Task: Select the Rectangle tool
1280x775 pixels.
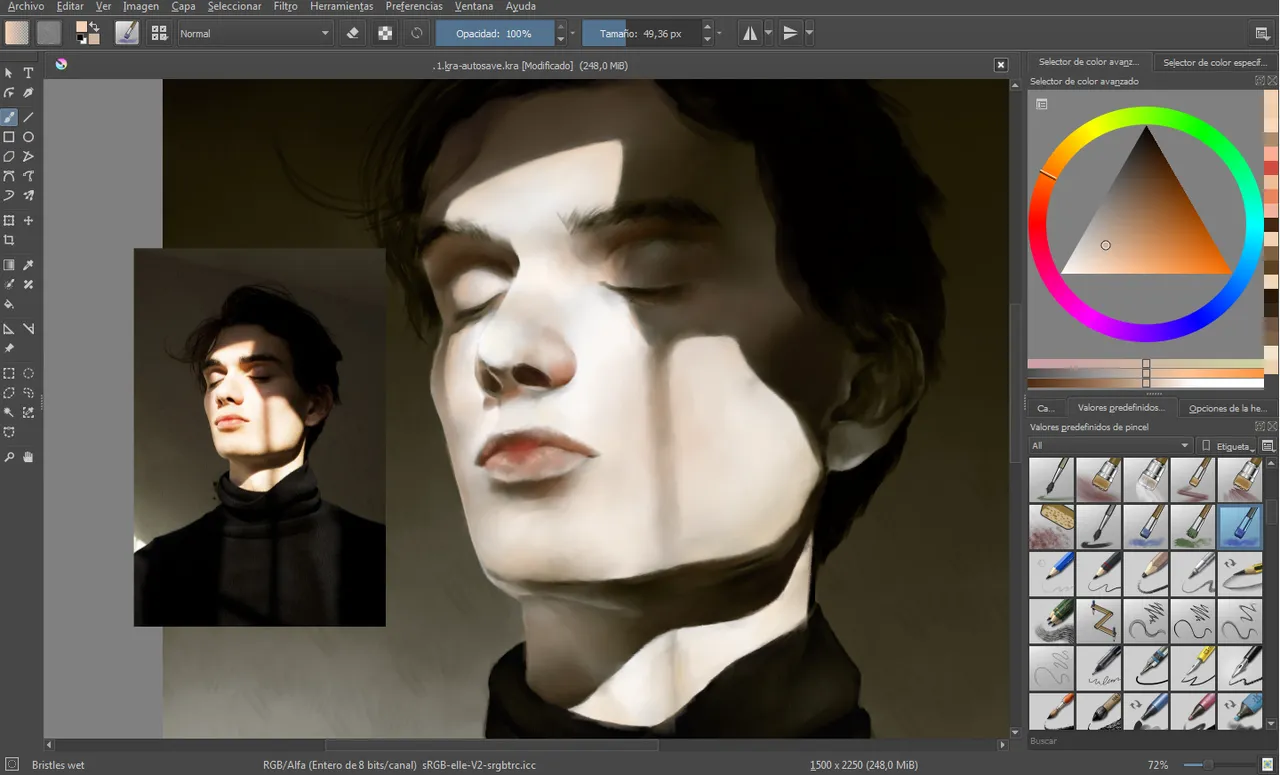Action: (9, 137)
